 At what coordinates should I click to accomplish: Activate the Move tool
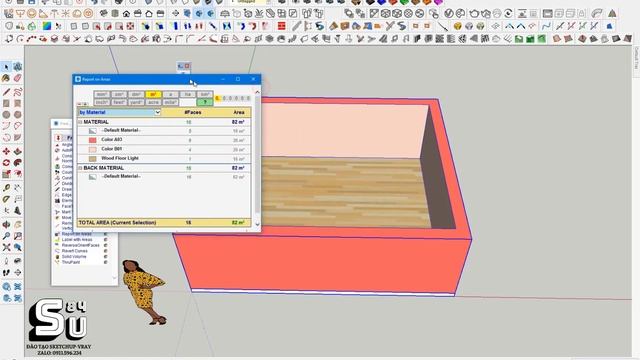[6, 151]
